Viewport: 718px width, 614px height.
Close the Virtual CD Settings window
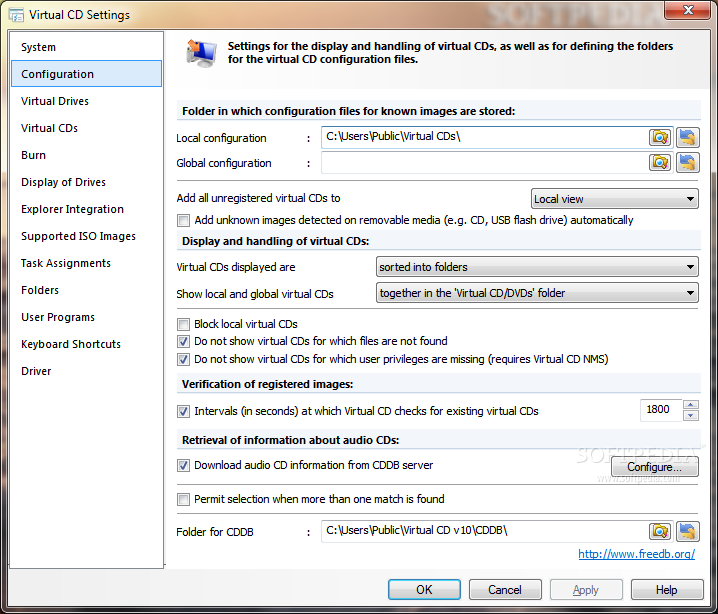(x=688, y=10)
